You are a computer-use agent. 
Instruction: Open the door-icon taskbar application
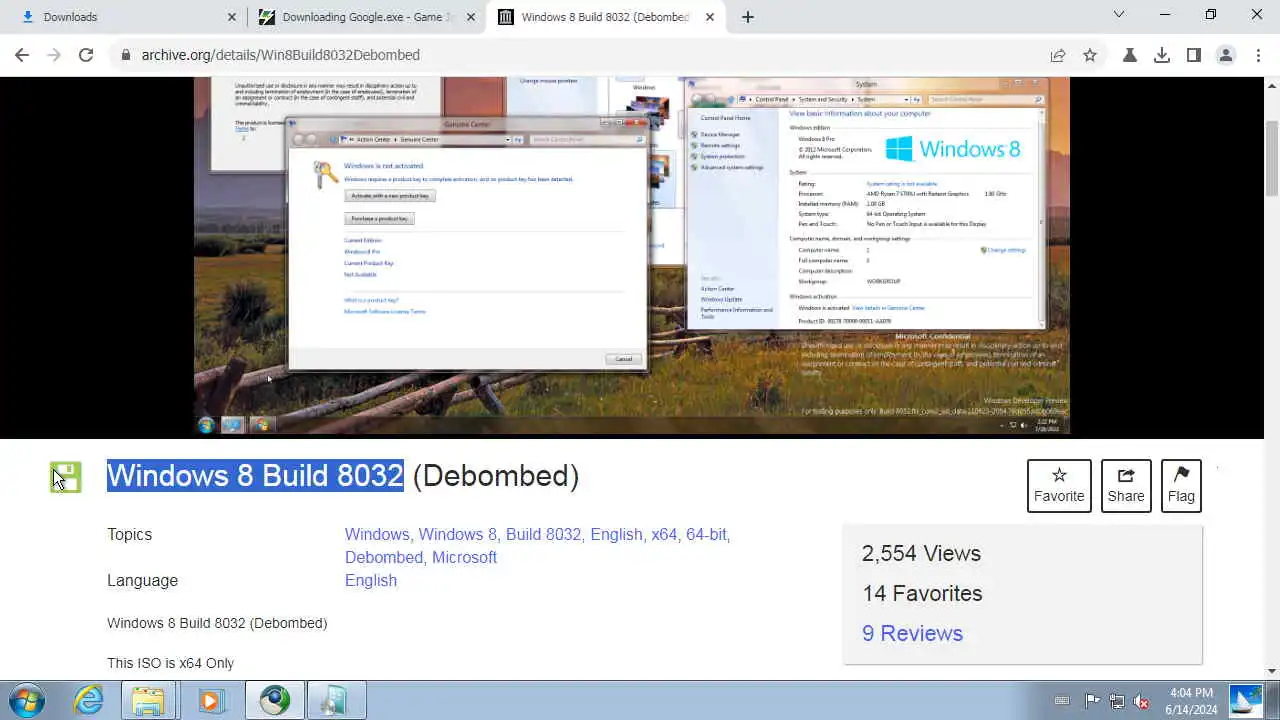[336, 700]
